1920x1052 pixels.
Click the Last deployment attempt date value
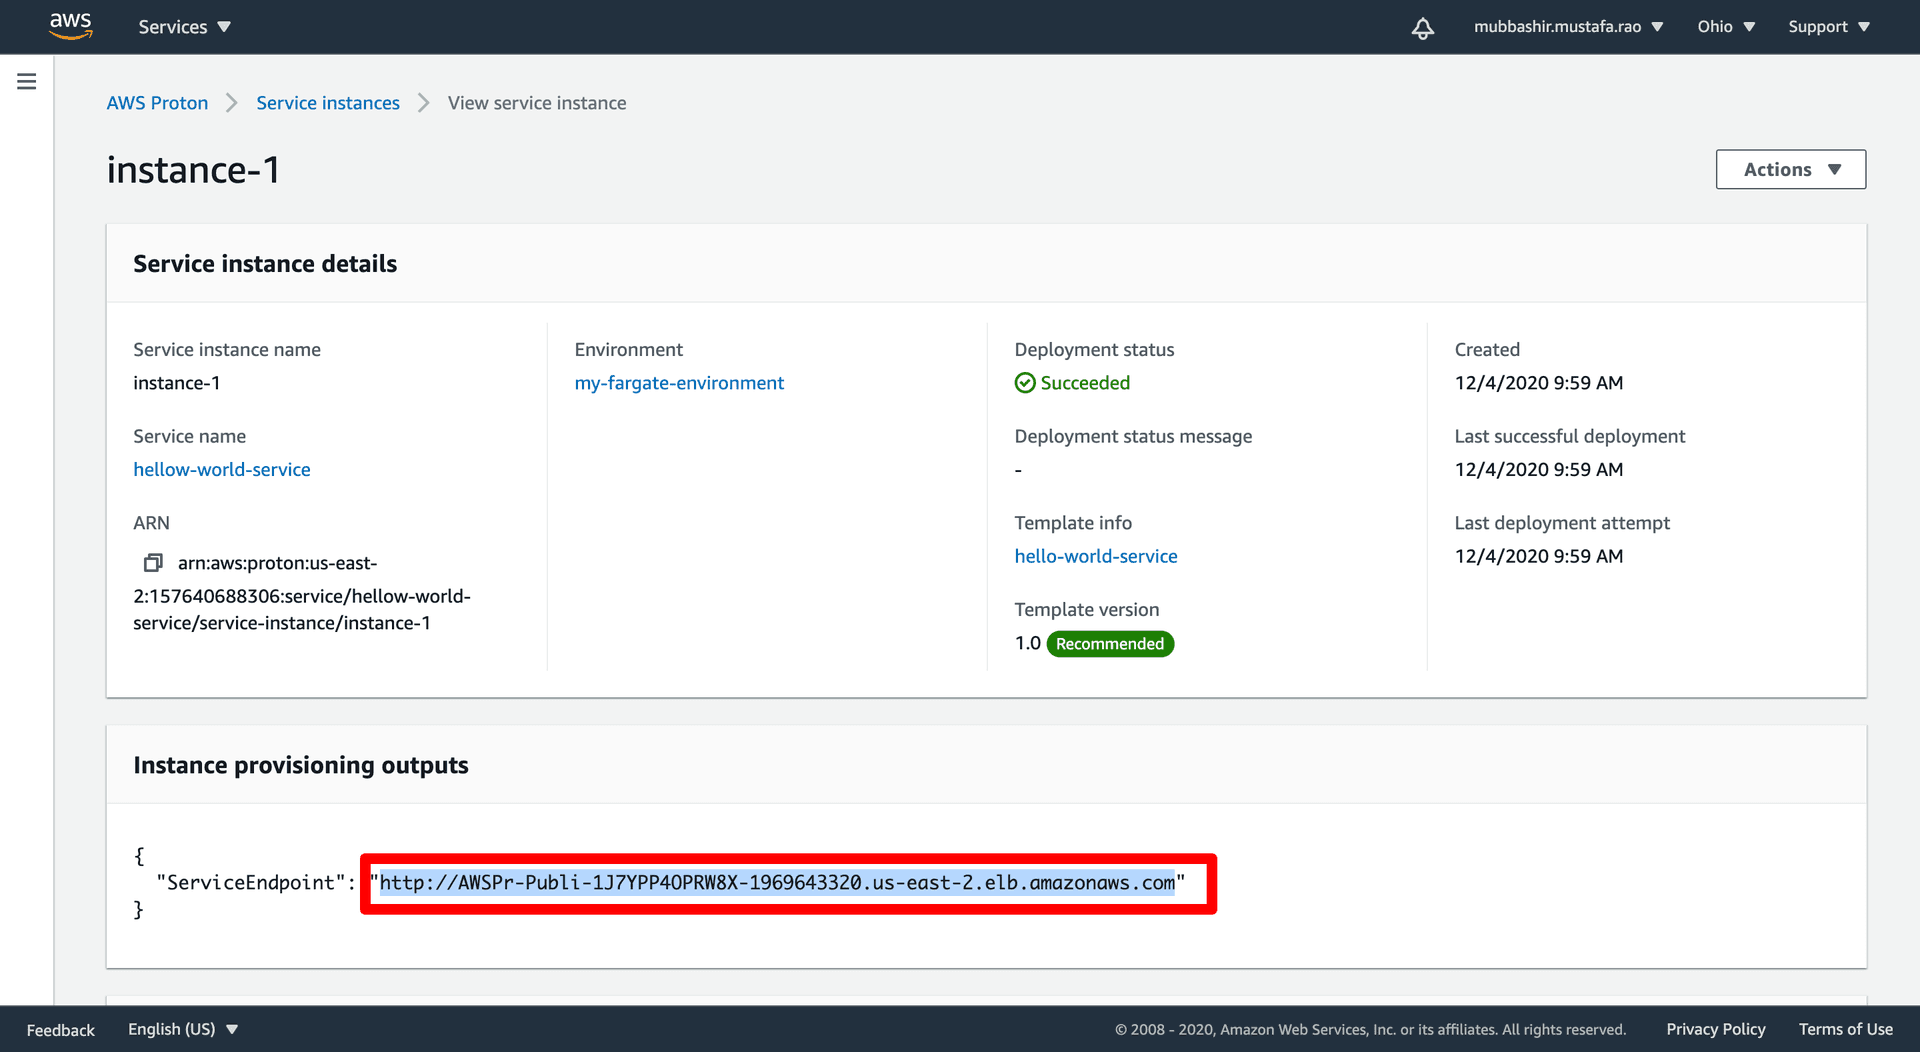[x=1538, y=556]
